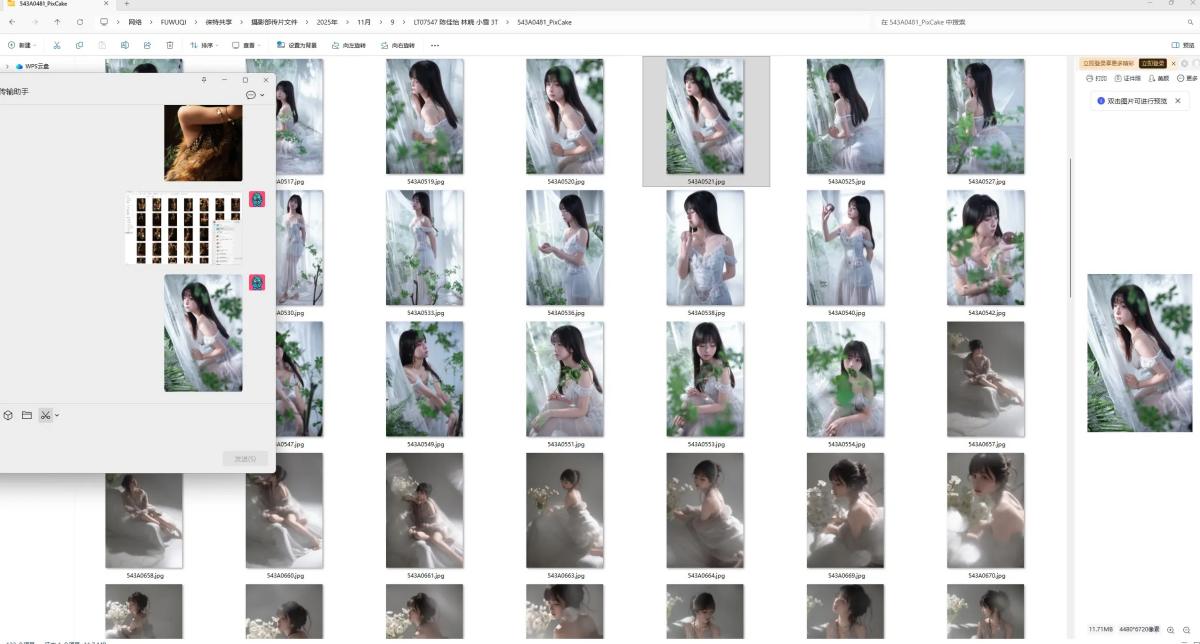The height and width of the screenshot is (644, 1200).
Task: Select the 543A0538.jpg thumbnail
Action: [705, 248]
